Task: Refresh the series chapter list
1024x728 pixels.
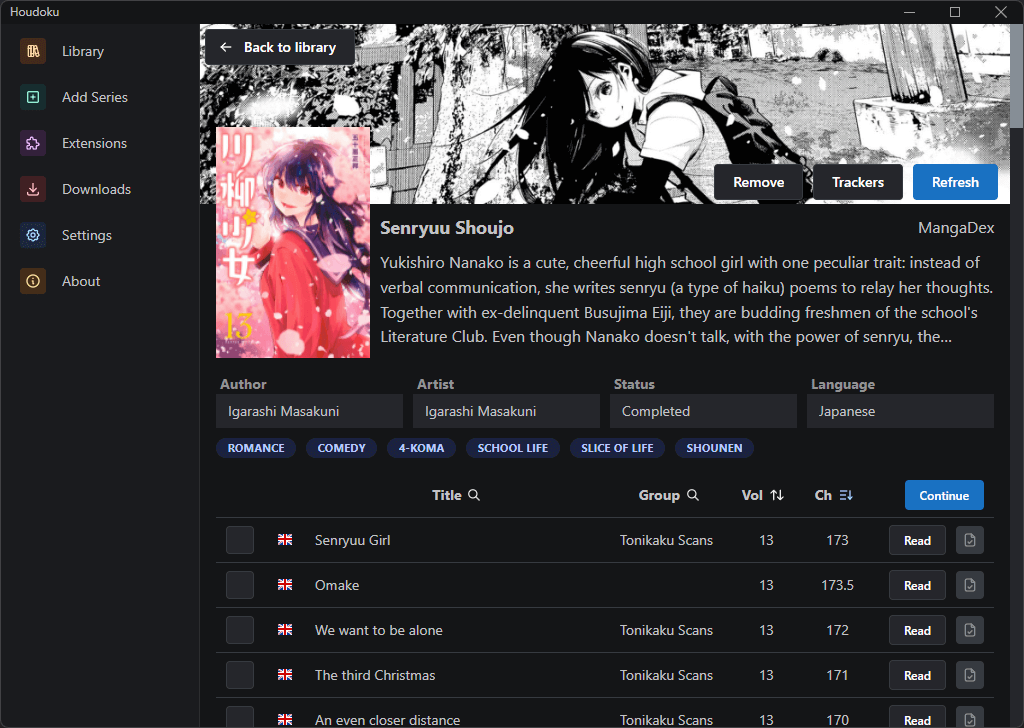Action: 955,182
